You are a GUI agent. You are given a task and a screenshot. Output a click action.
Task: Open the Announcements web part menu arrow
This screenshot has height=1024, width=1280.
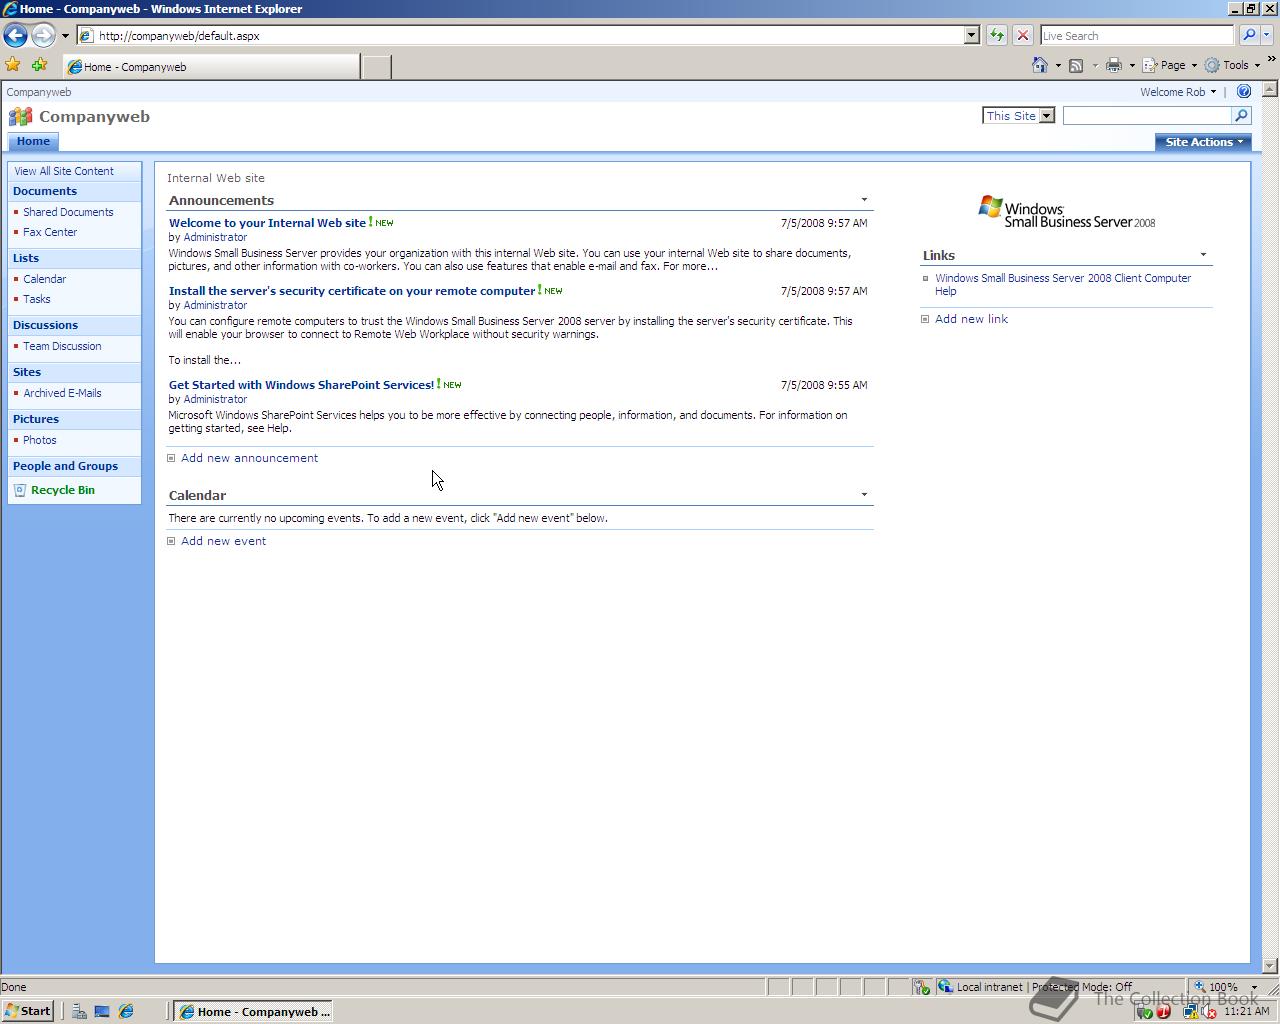(x=864, y=200)
